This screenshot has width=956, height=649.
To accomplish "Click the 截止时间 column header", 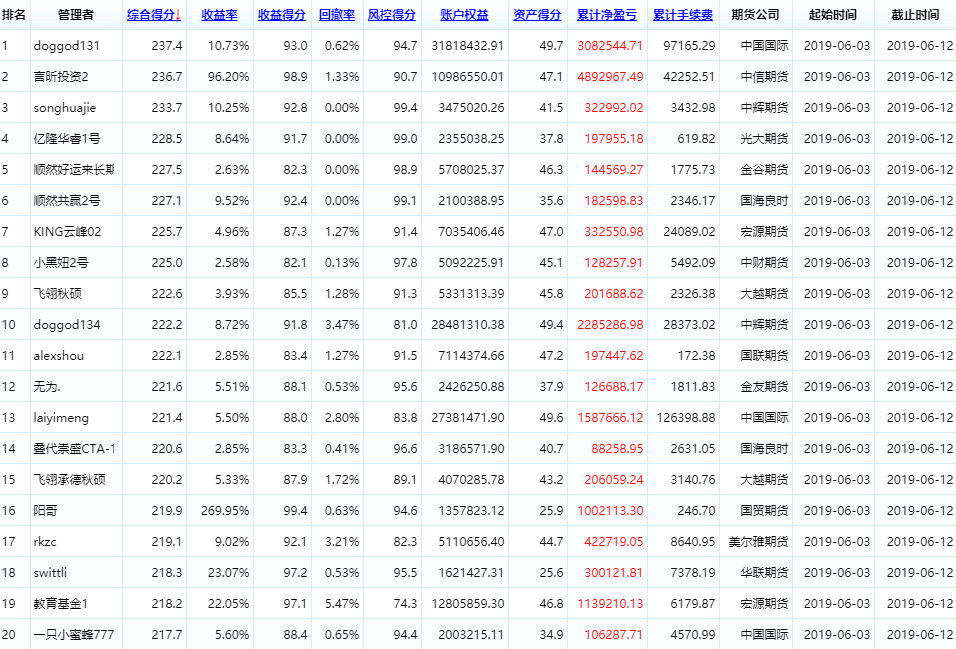I will coord(915,15).
